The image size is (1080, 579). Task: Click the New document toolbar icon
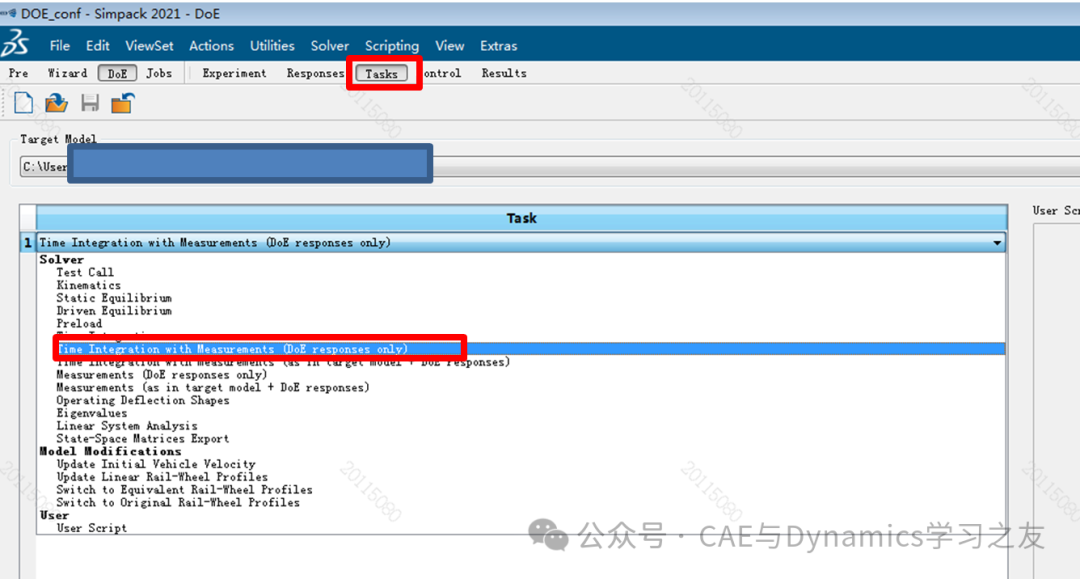click(x=23, y=103)
